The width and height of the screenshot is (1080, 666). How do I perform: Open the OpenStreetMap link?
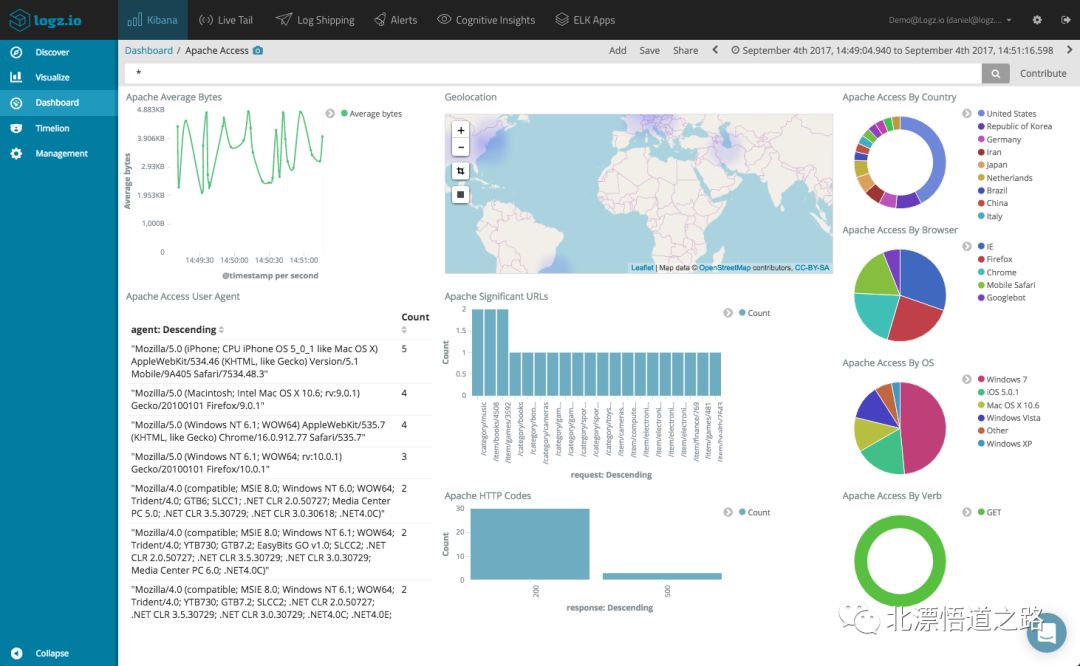[725, 267]
